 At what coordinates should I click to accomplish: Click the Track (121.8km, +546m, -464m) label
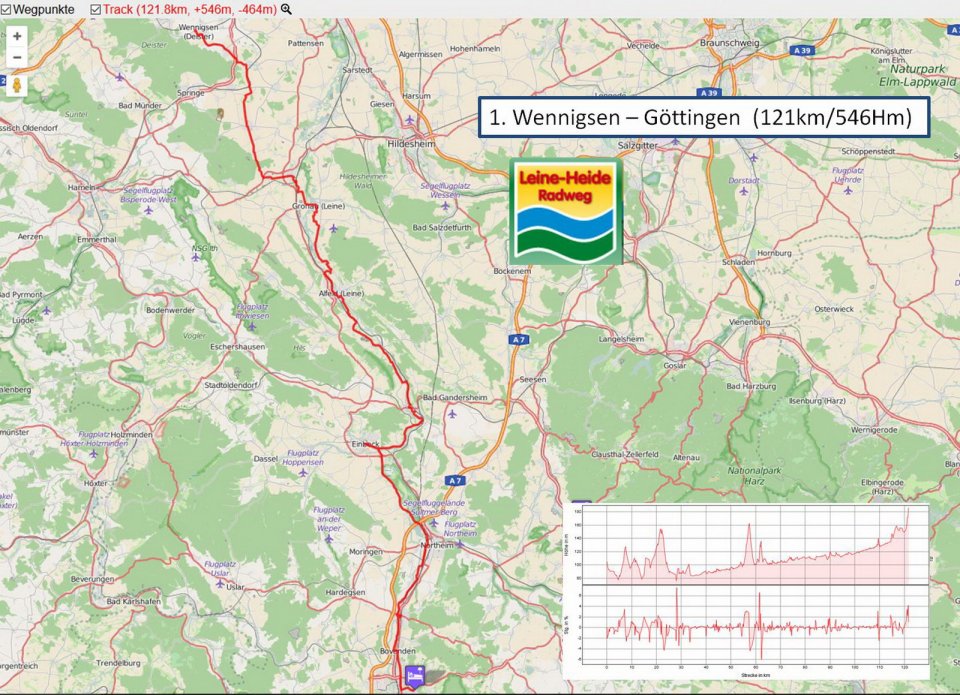click(x=190, y=9)
